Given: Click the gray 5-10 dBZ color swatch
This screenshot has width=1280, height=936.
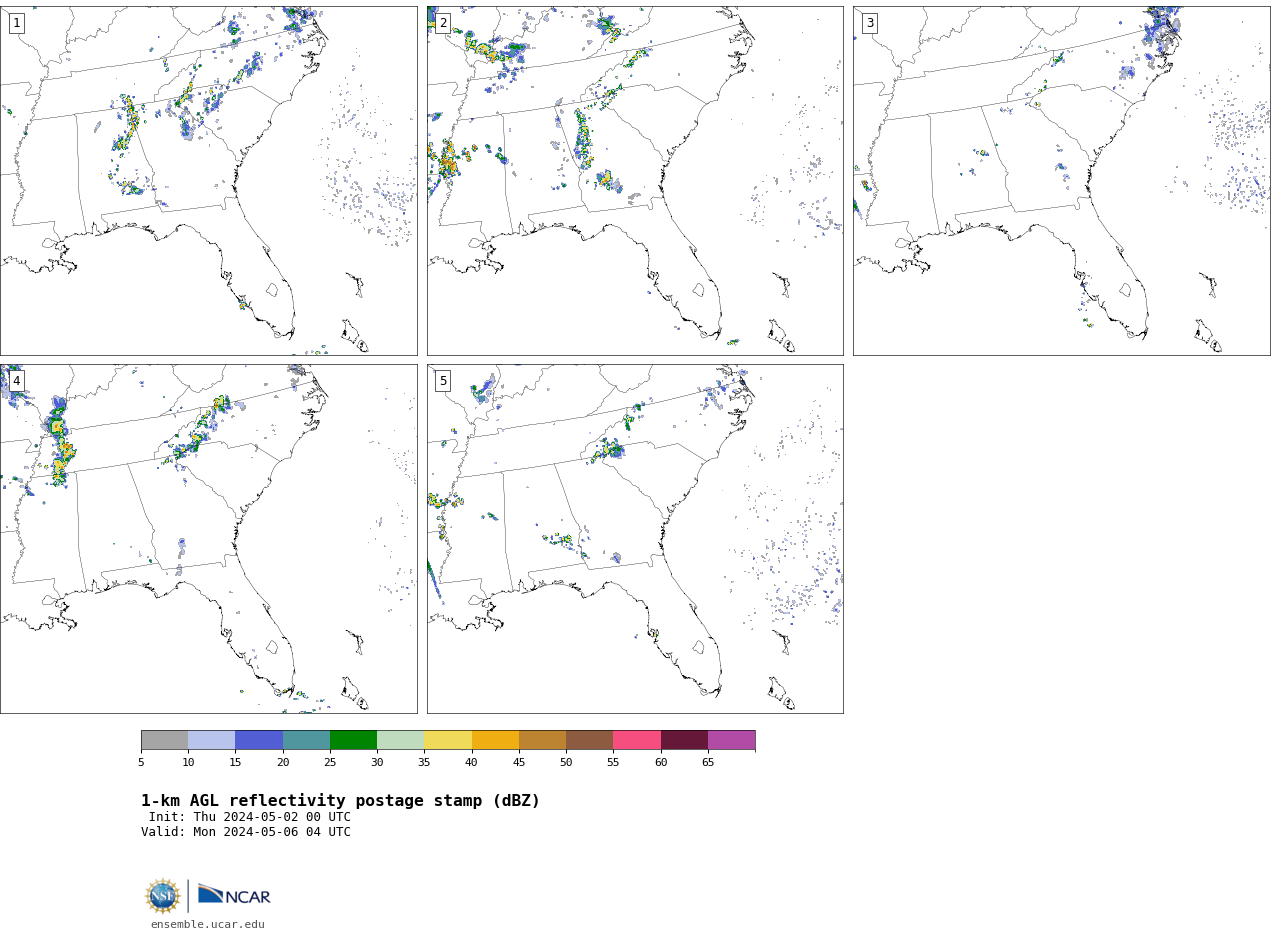Looking at the screenshot, I should pos(164,740).
